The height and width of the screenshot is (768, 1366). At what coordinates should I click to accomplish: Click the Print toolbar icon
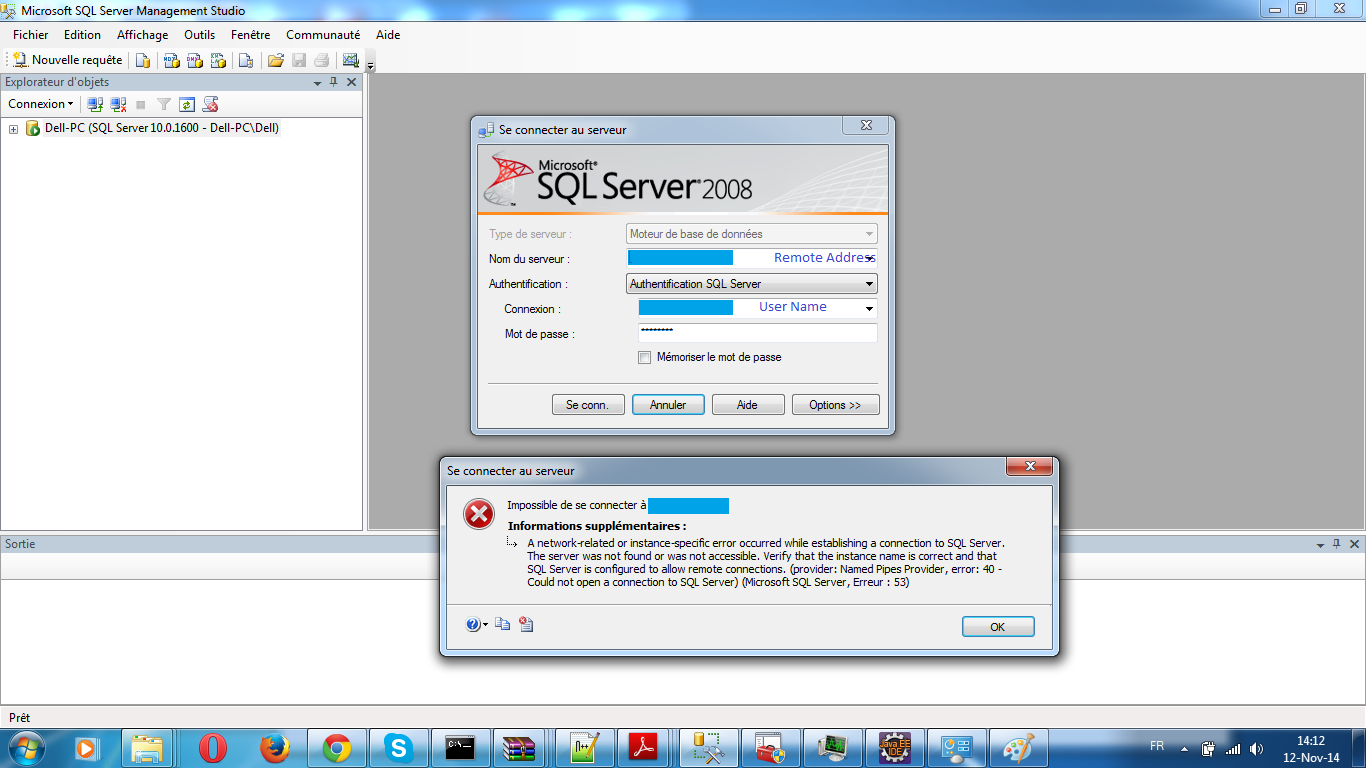(321, 60)
